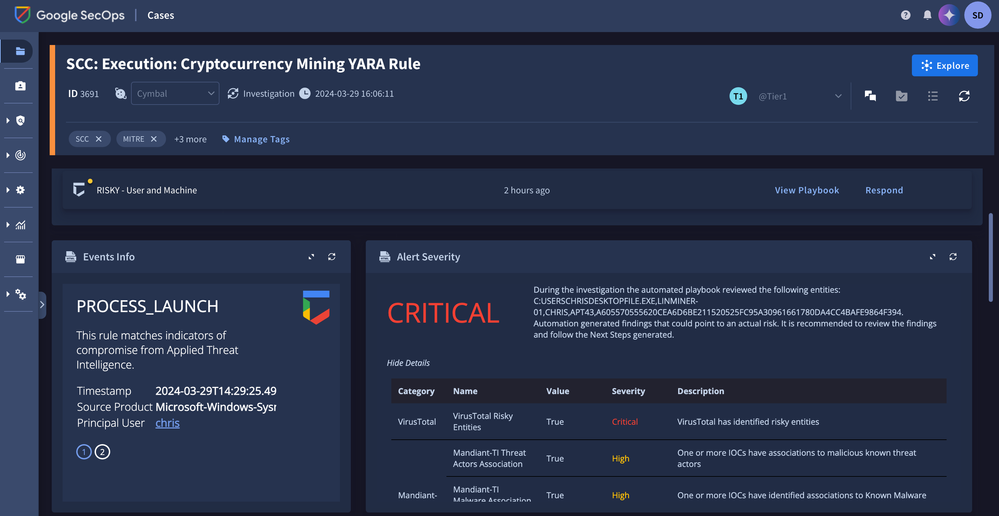Image resolution: width=999 pixels, height=516 pixels.
Task: Click the Explore button
Action: 944,65
